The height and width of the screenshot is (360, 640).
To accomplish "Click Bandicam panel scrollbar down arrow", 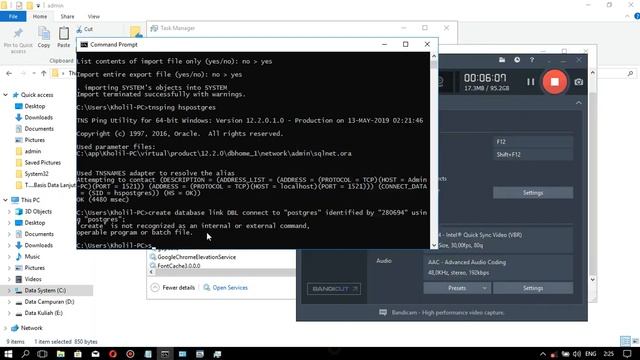I will pos(593,280).
